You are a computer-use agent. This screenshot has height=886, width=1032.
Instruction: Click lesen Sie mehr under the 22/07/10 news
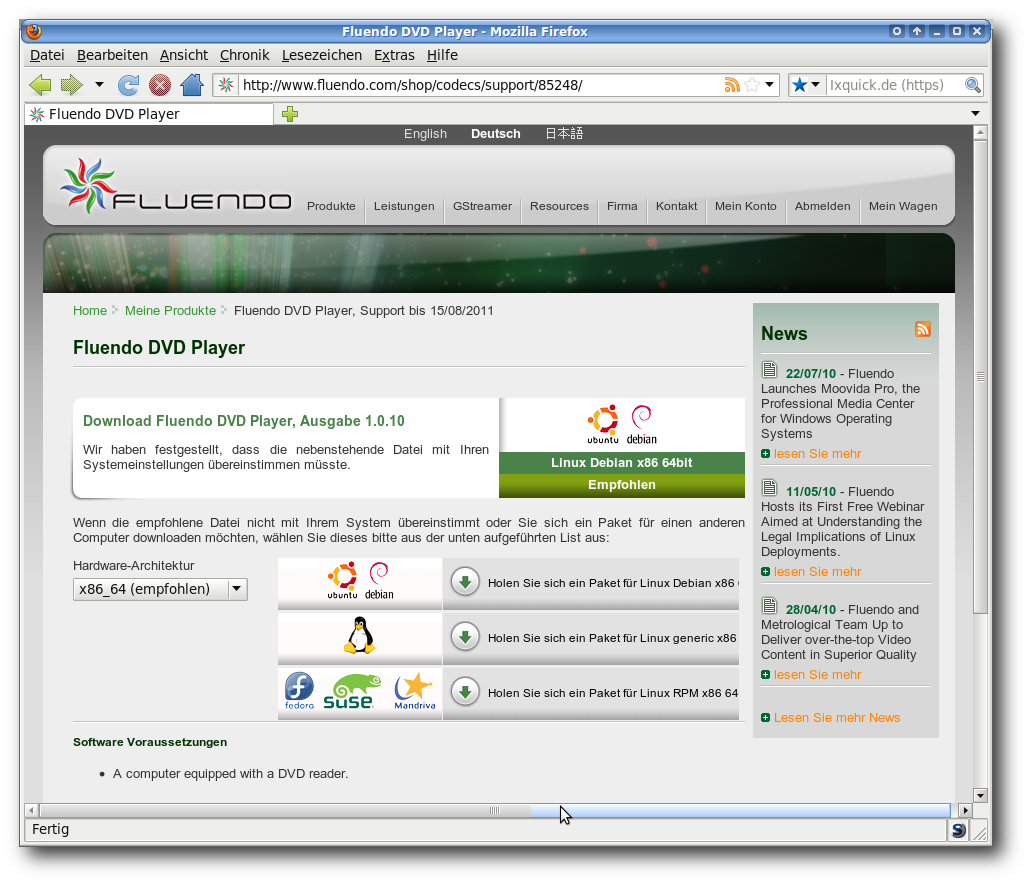[817, 454]
